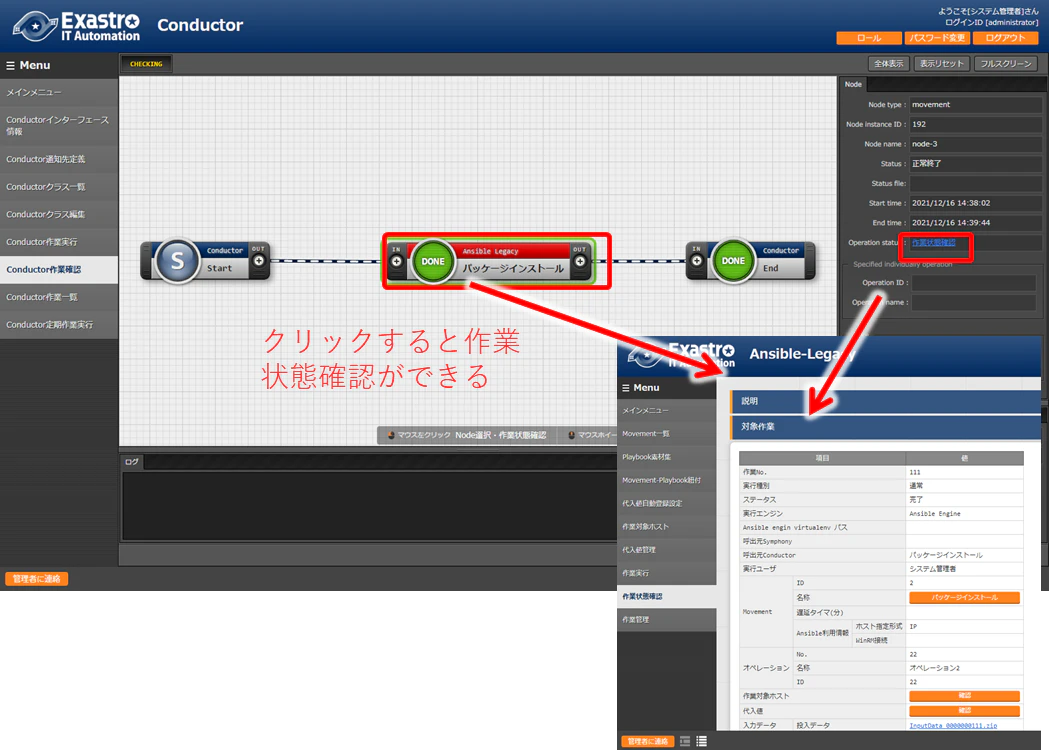The height and width of the screenshot is (750, 1049).
Task: Click the Node name field showing node-3
Action: (x=975, y=144)
